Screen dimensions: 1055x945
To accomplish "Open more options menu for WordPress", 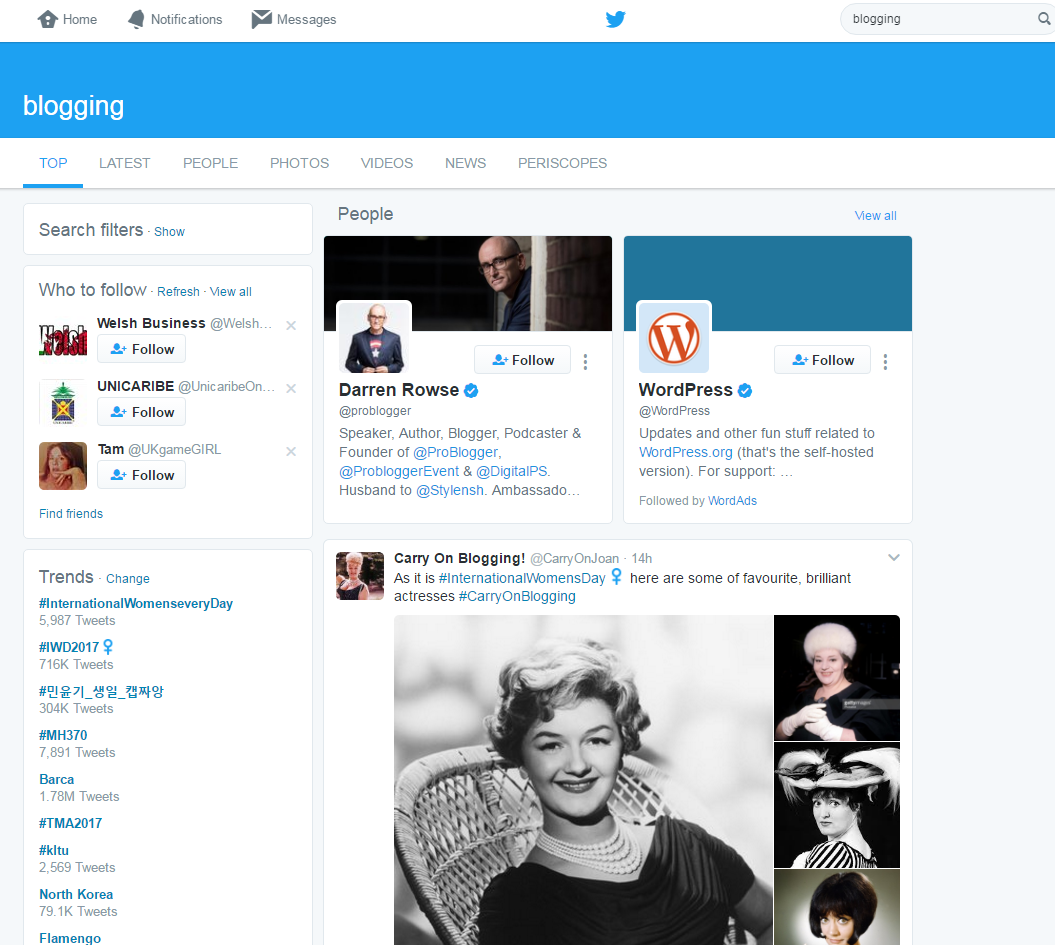I will pos(886,361).
